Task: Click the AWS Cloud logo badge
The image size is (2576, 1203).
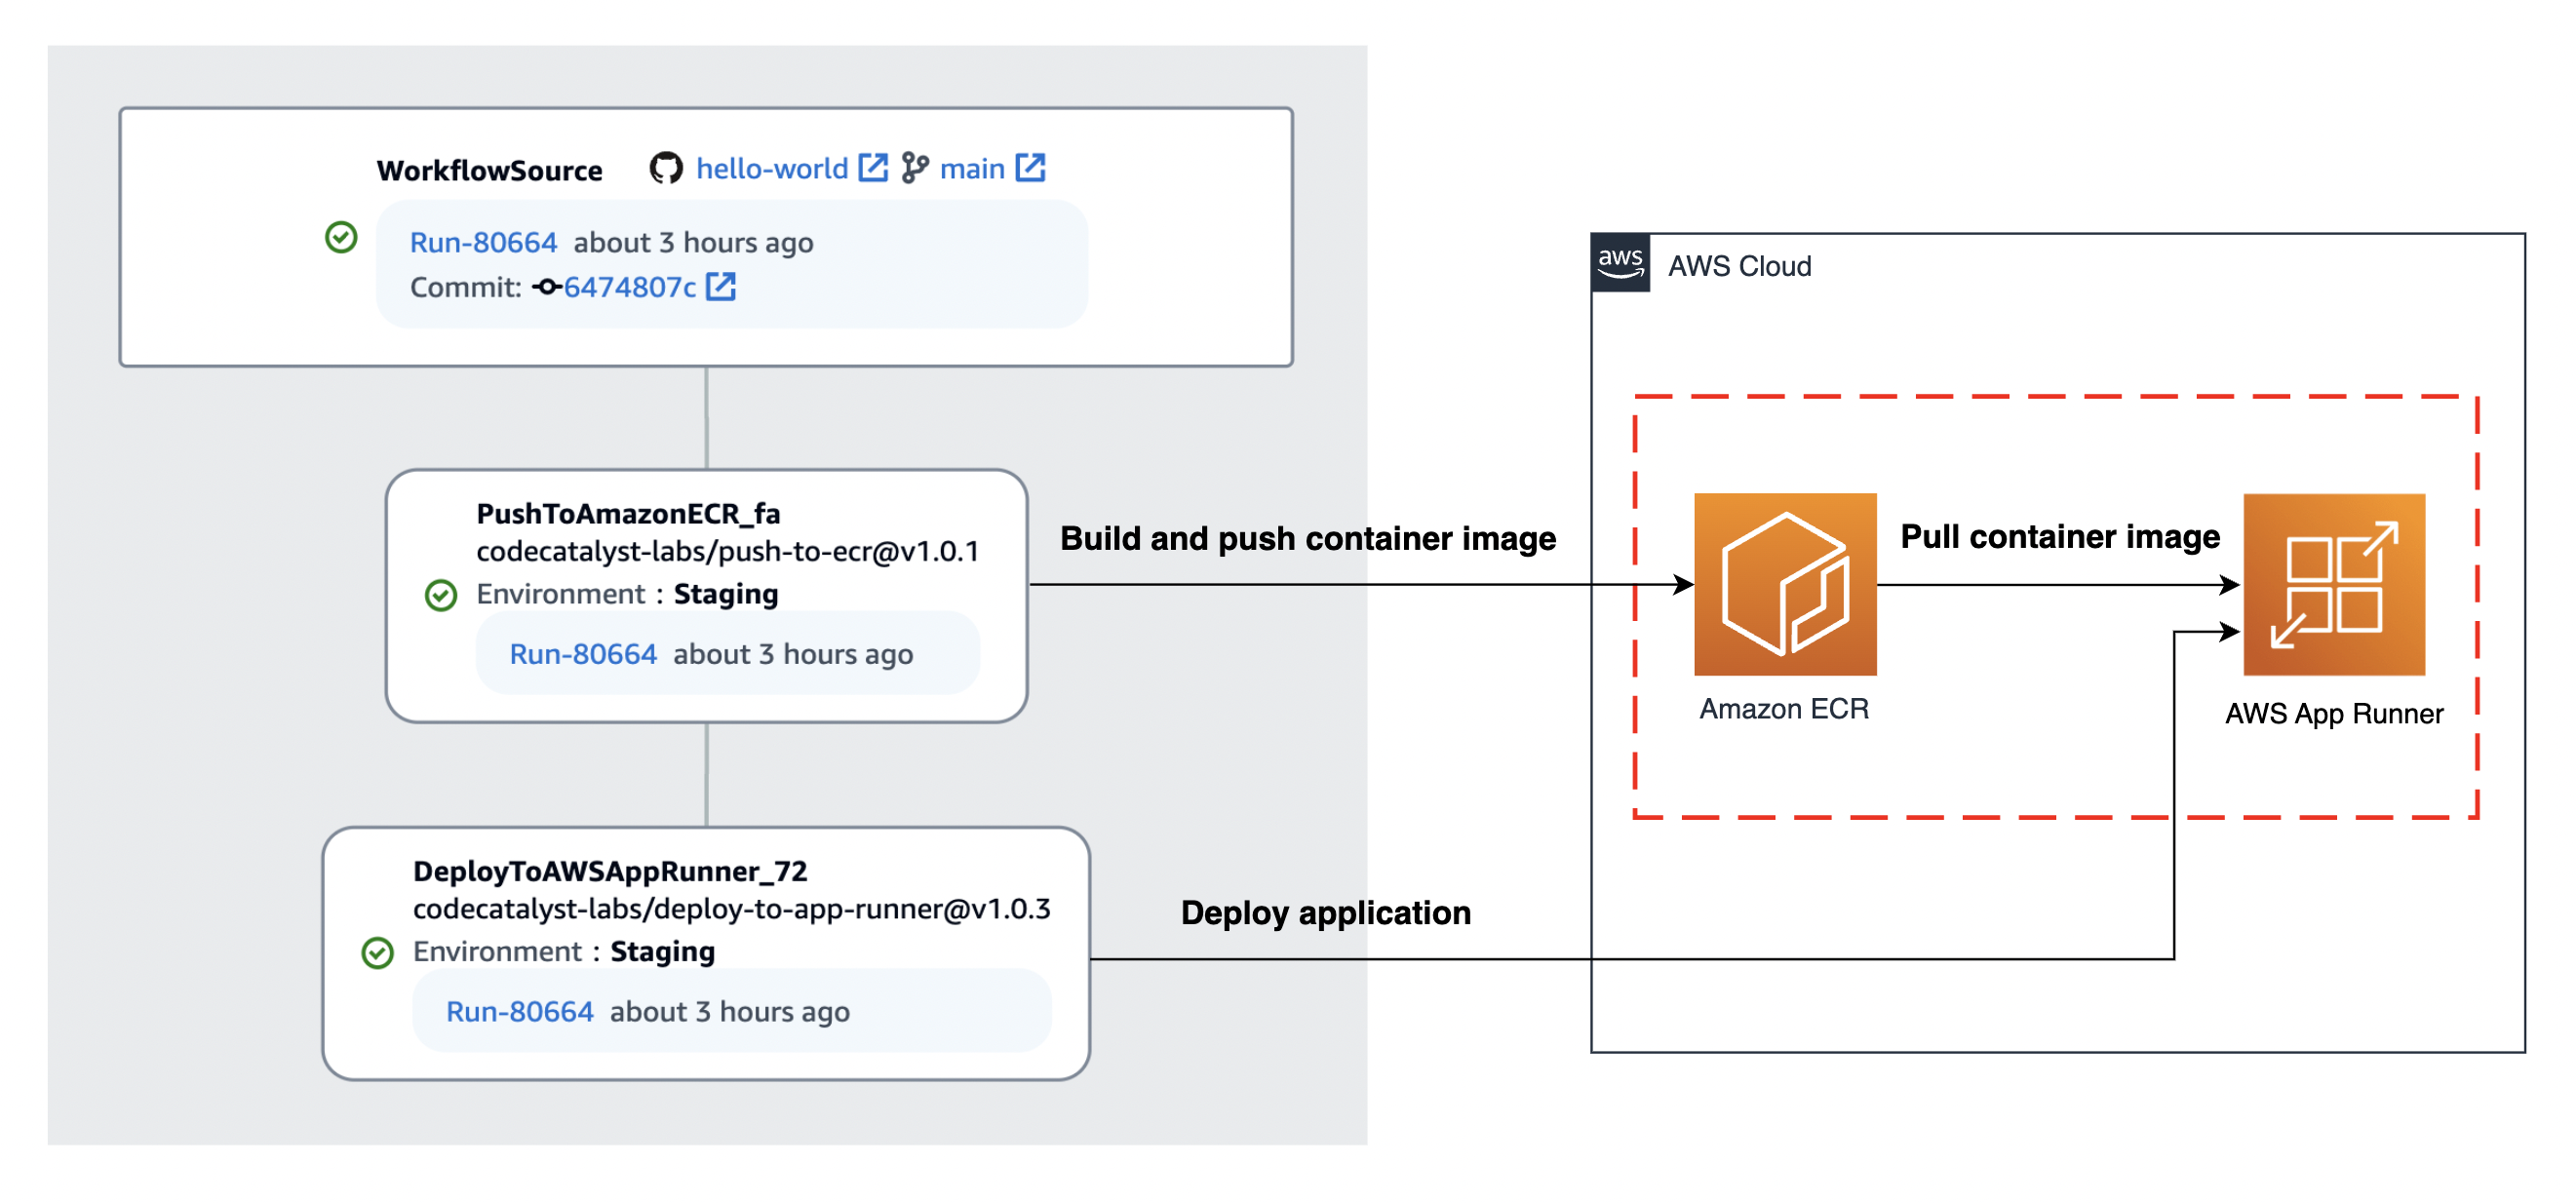Action: 1621,263
